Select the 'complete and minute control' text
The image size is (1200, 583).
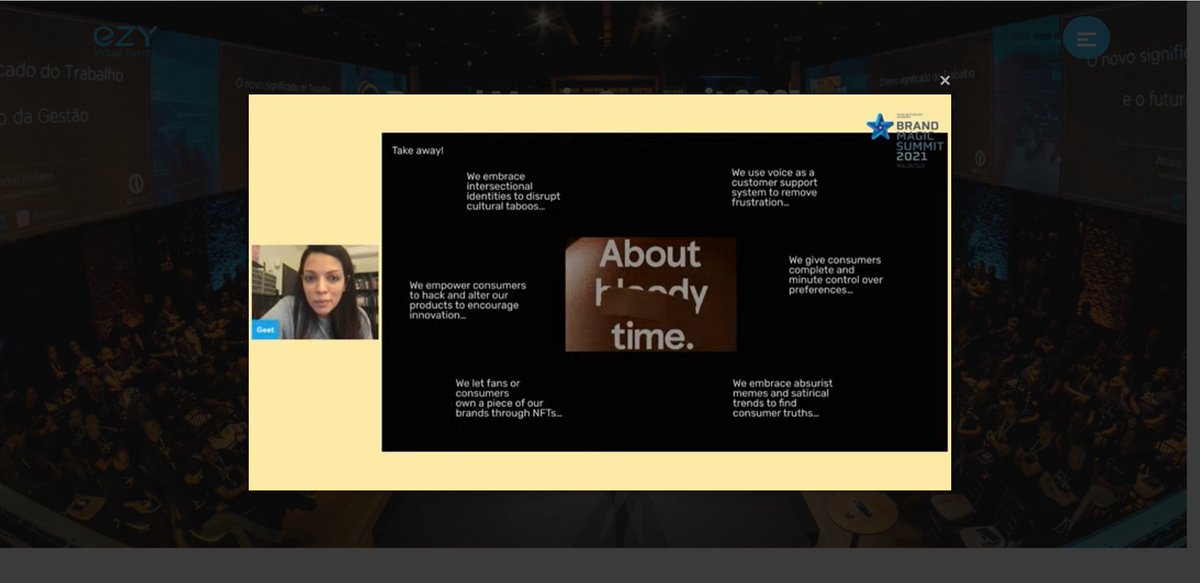click(x=836, y=275)
